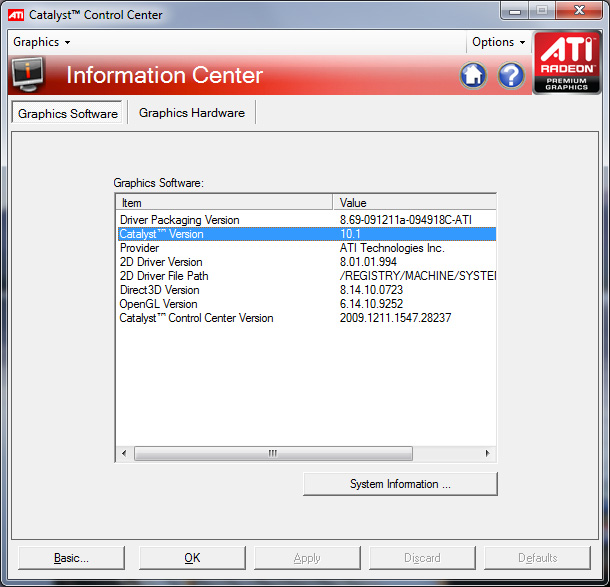
Task: Click the Item column header
Action: (x=224, y=203)
